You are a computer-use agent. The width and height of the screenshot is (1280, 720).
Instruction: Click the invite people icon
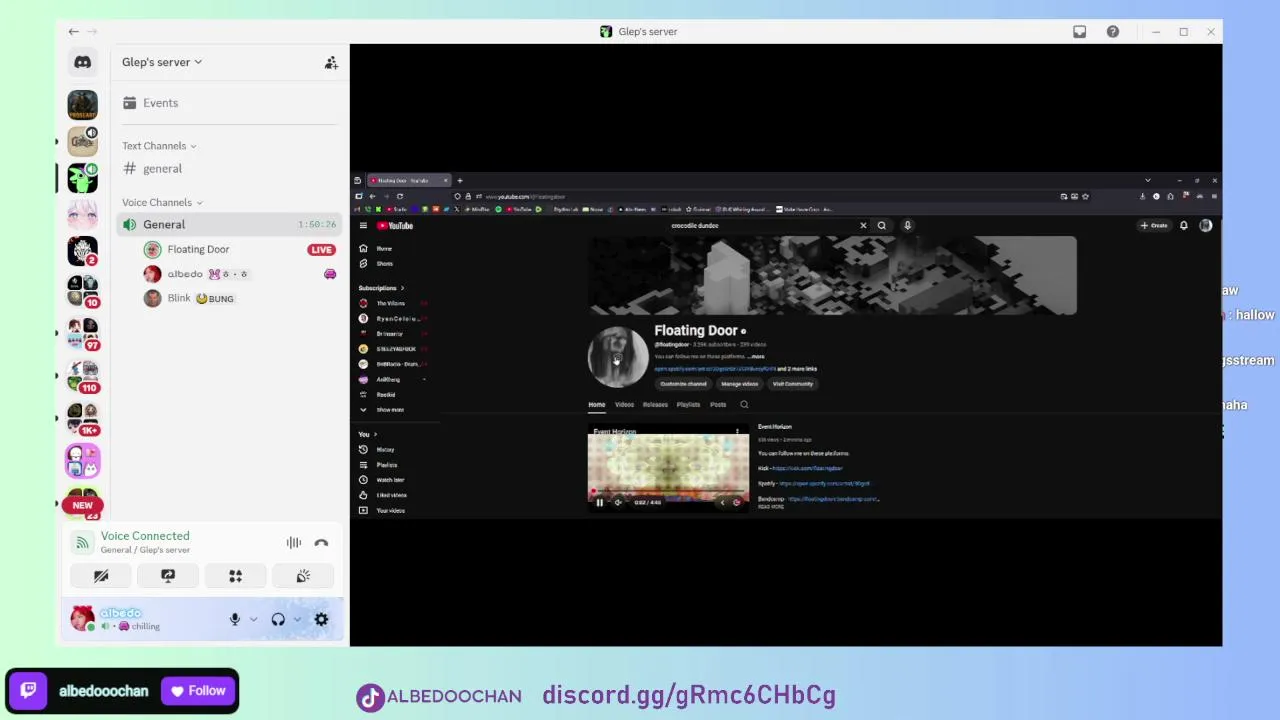point(331,63)
